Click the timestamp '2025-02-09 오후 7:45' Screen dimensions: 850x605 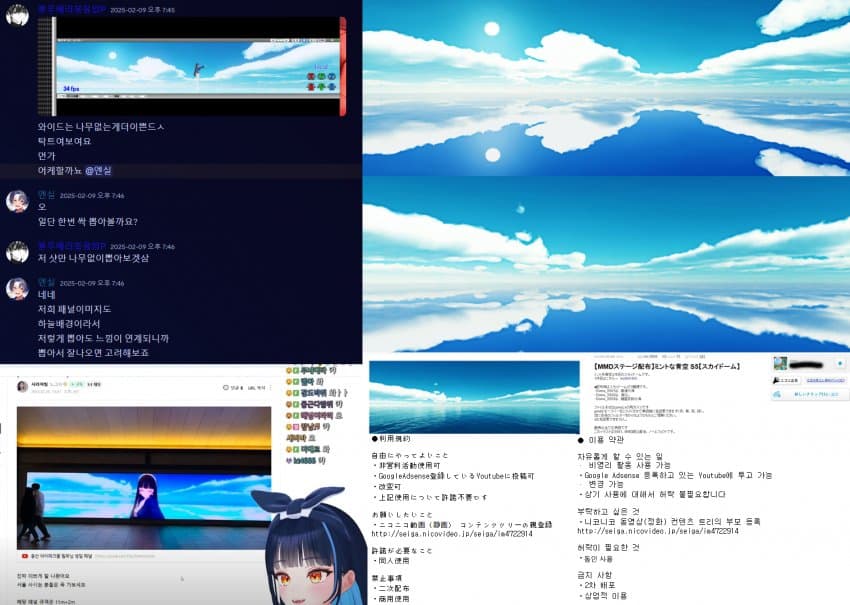(143, 10)
